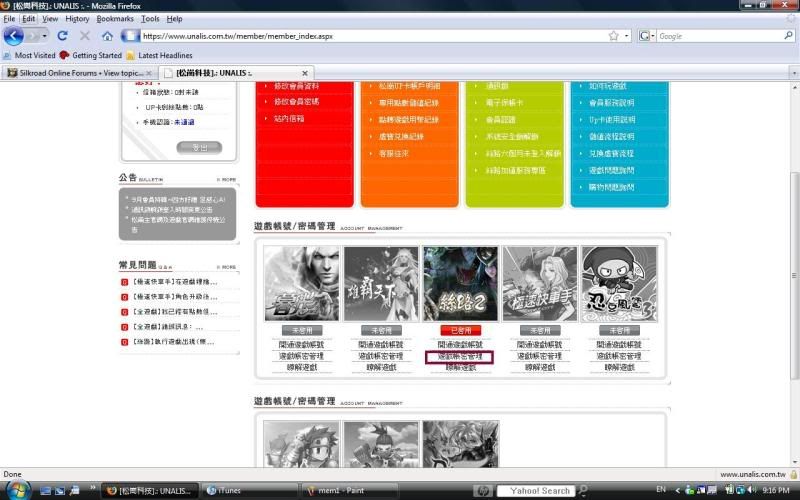The height and width of the screenshot is (500, 800).
Task: Click the search magnifier icon in search bar
Action: [788, 36]
